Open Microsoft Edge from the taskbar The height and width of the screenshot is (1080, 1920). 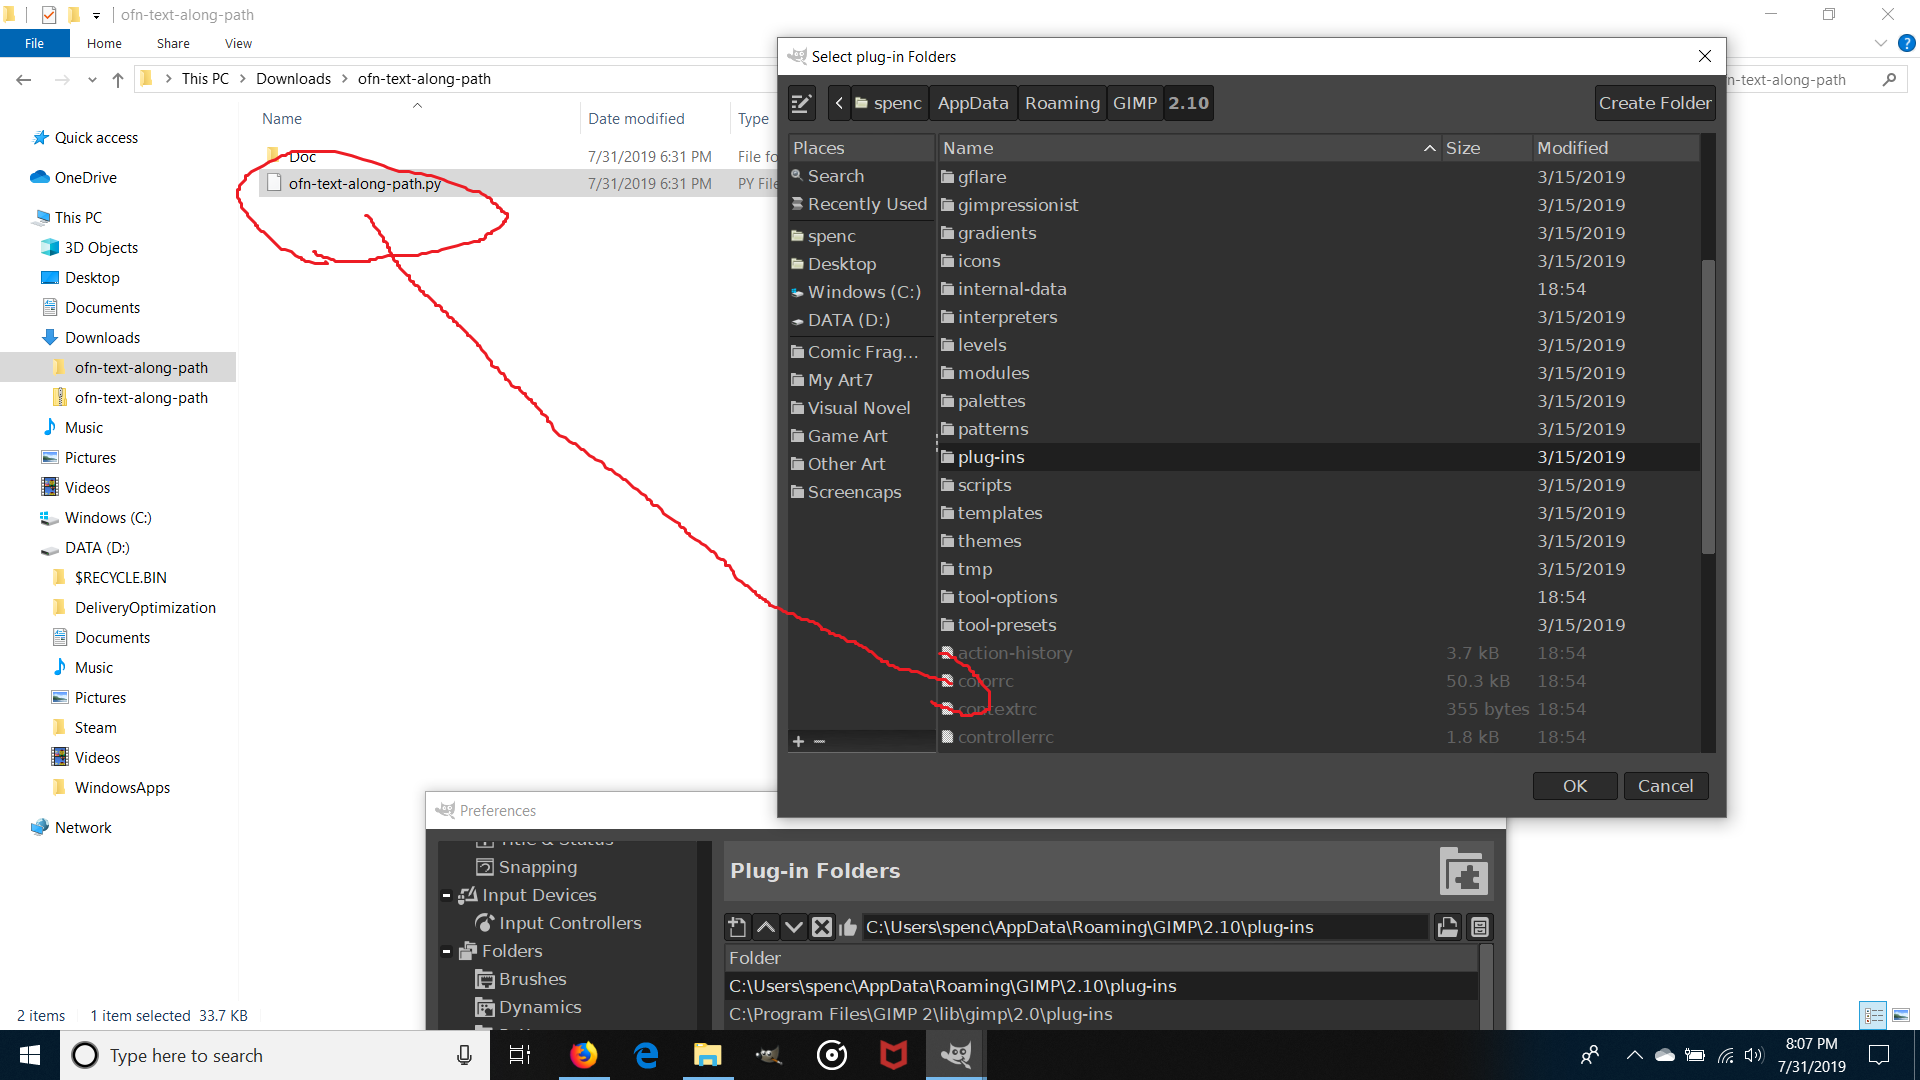[646, 1055]
